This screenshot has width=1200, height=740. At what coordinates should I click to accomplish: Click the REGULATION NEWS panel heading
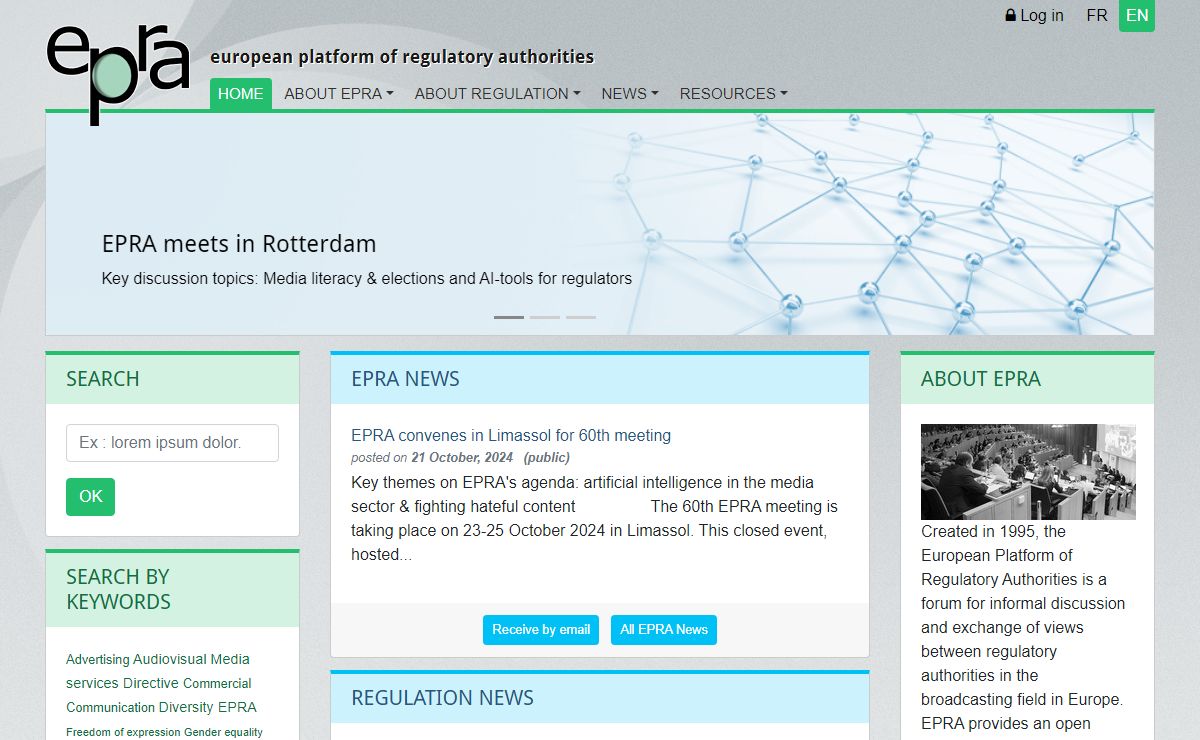point(442,698)
